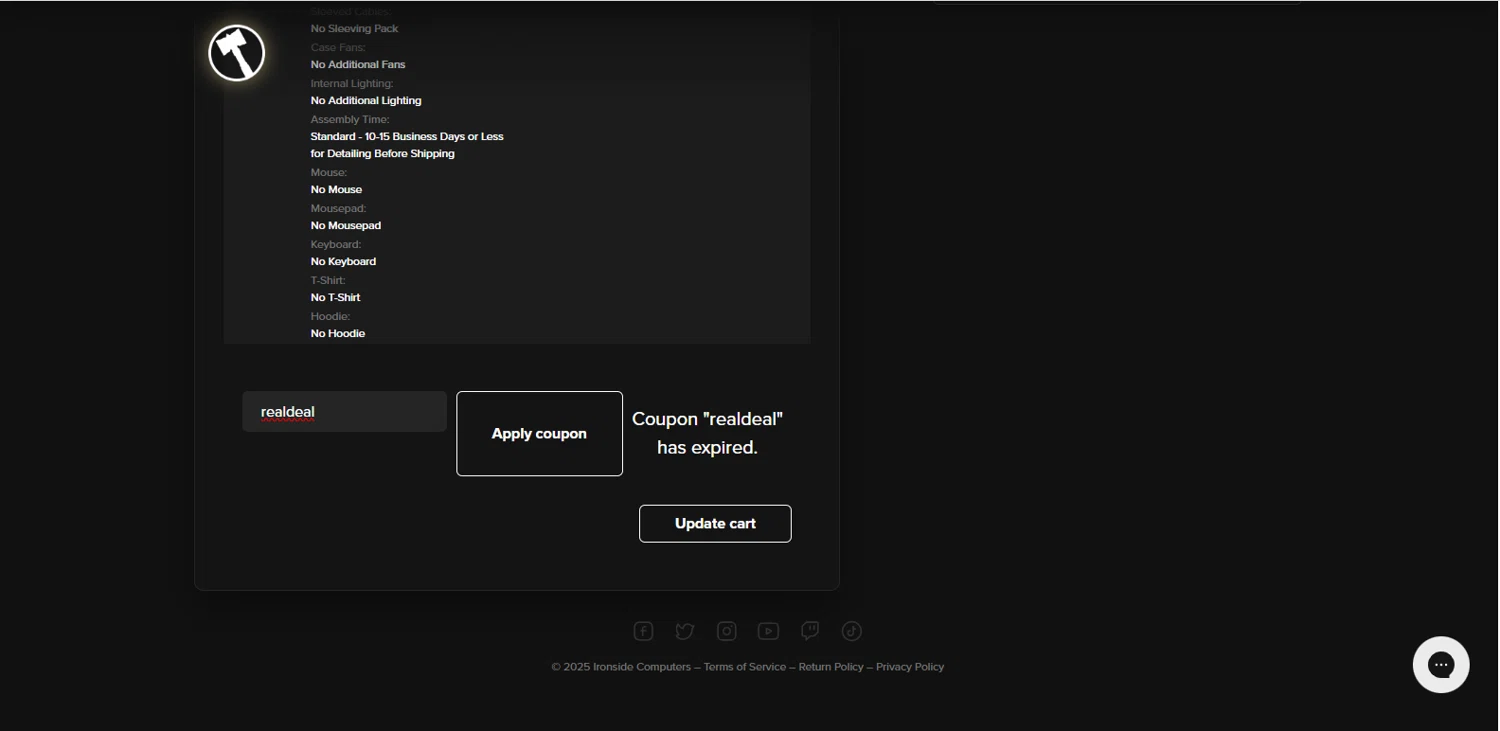
Task: Select the 'T-Shirt:' label
Action: click(x=328, y=281)
